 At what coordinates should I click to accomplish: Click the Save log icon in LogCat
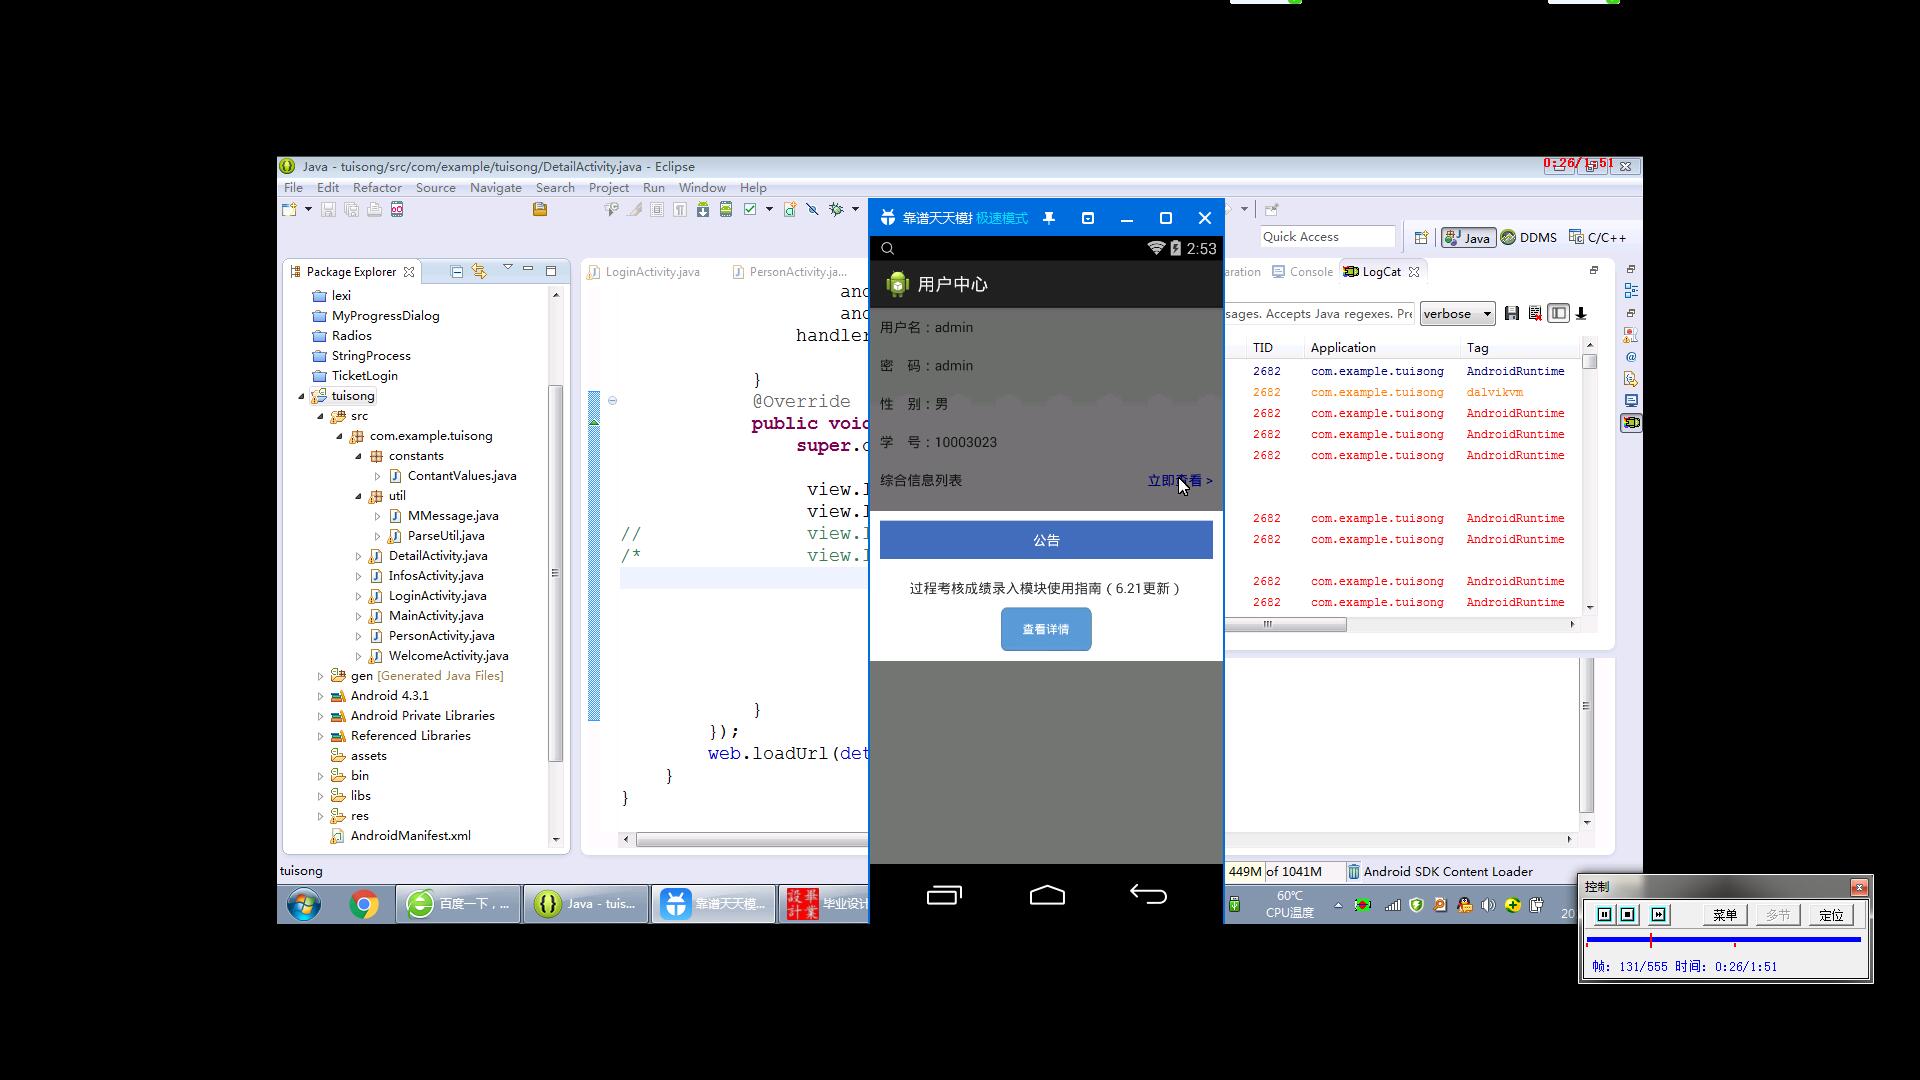click(x=1512, y=313)
